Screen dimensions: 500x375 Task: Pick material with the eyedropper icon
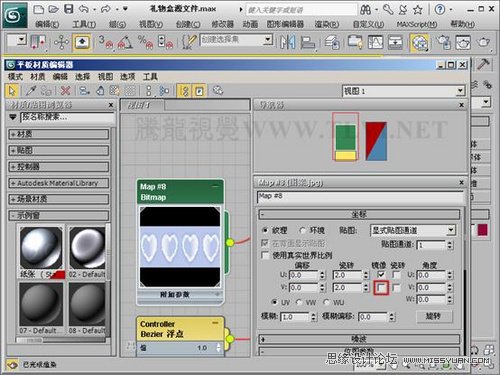(x=31, y=91)
